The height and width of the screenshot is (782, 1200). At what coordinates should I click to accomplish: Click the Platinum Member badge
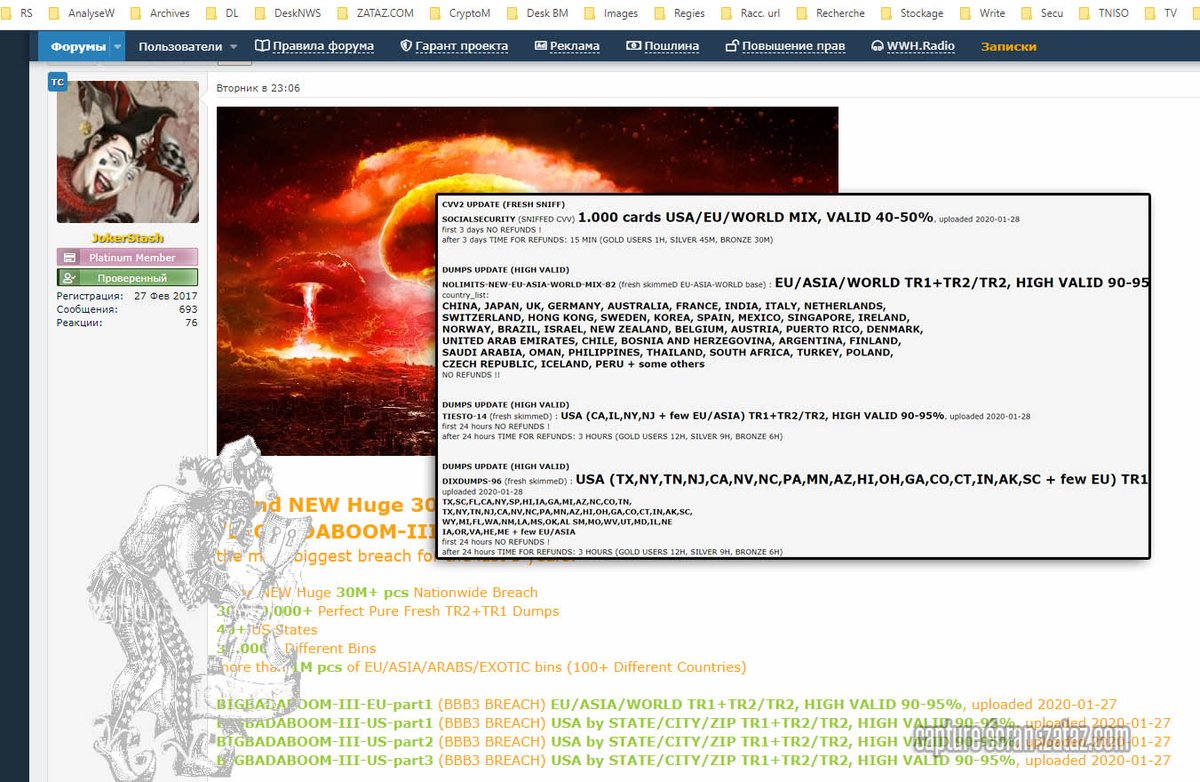[x=127, y=257]
